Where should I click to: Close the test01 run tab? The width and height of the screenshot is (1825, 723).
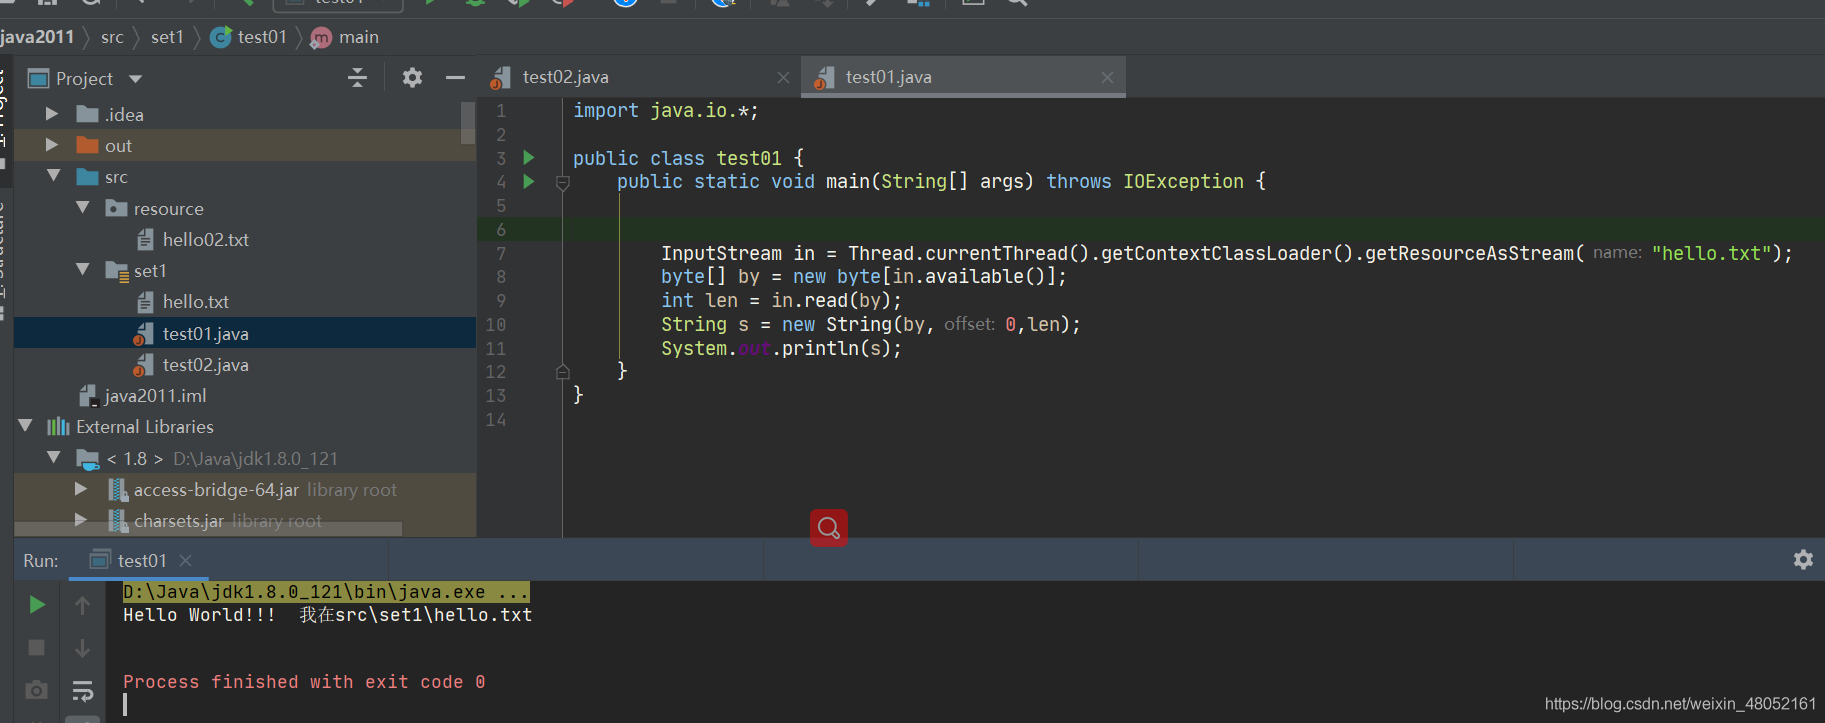coord(185,560)
